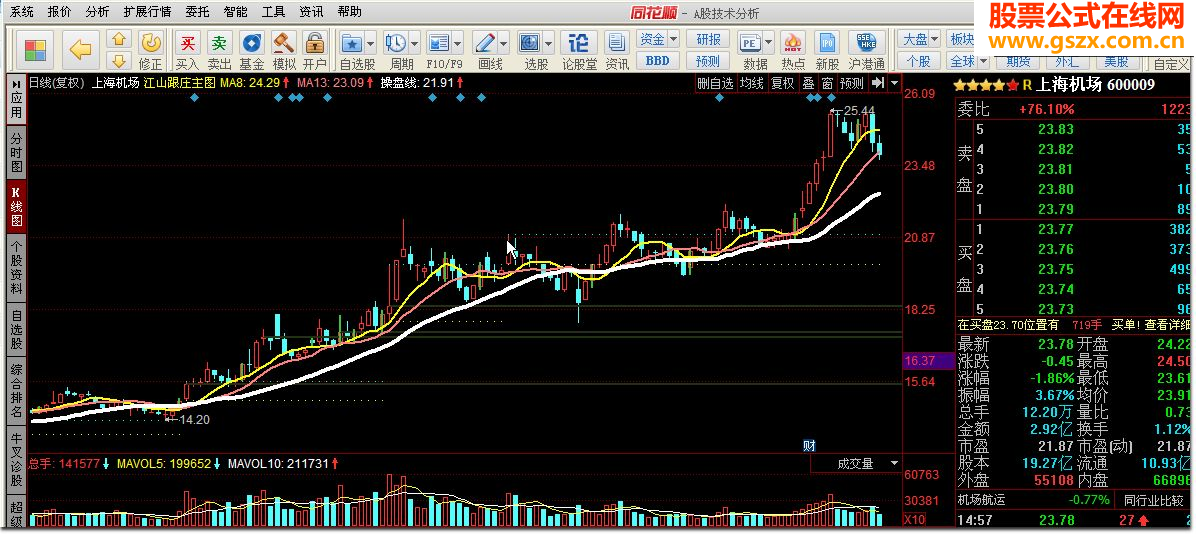Click the 预测 toolbar button below 研报

click(x=709, y=61)
